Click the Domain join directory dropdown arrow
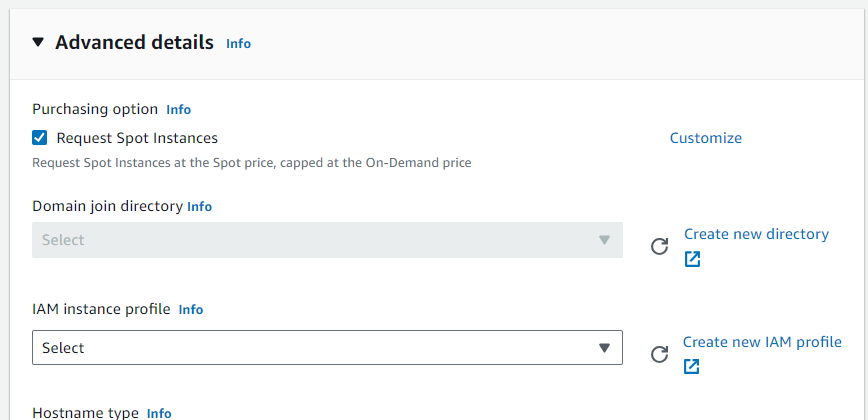The width and height of the screenshot is (868, 420). [x=604, y=240]
